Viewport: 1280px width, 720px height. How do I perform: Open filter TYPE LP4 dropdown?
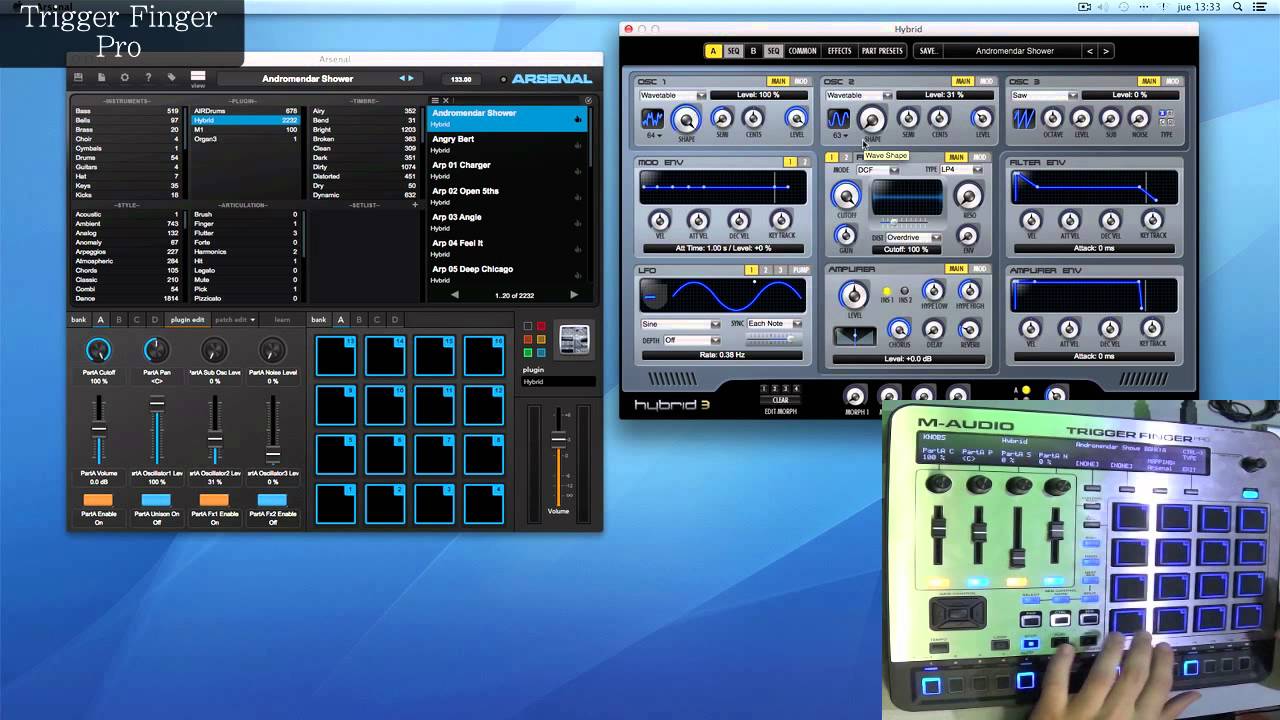pos(961,170)
